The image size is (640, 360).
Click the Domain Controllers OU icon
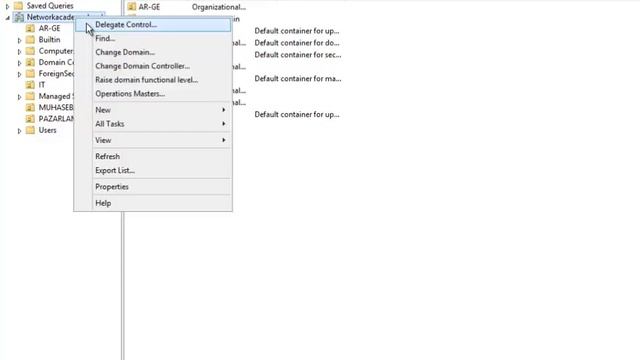coord(30,62)
